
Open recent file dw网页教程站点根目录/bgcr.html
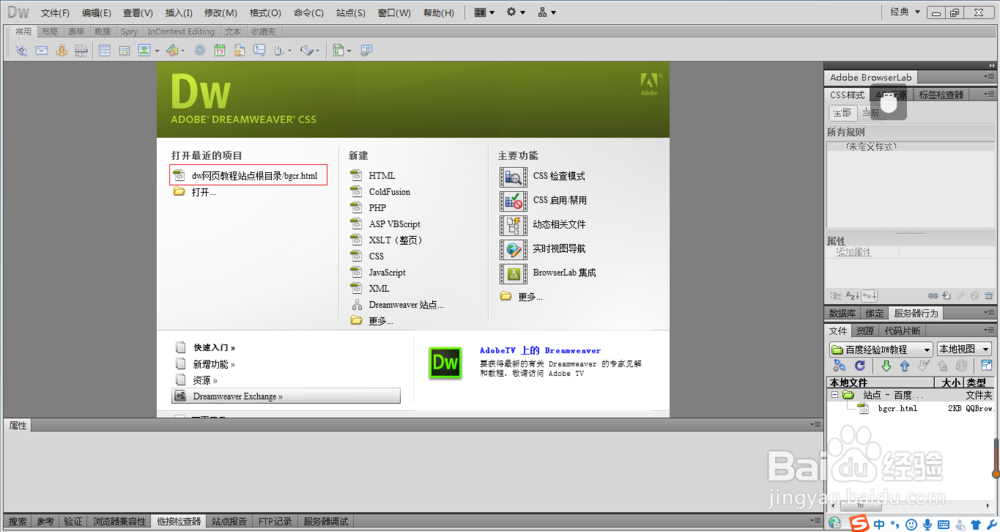click(x=248, y=175)
